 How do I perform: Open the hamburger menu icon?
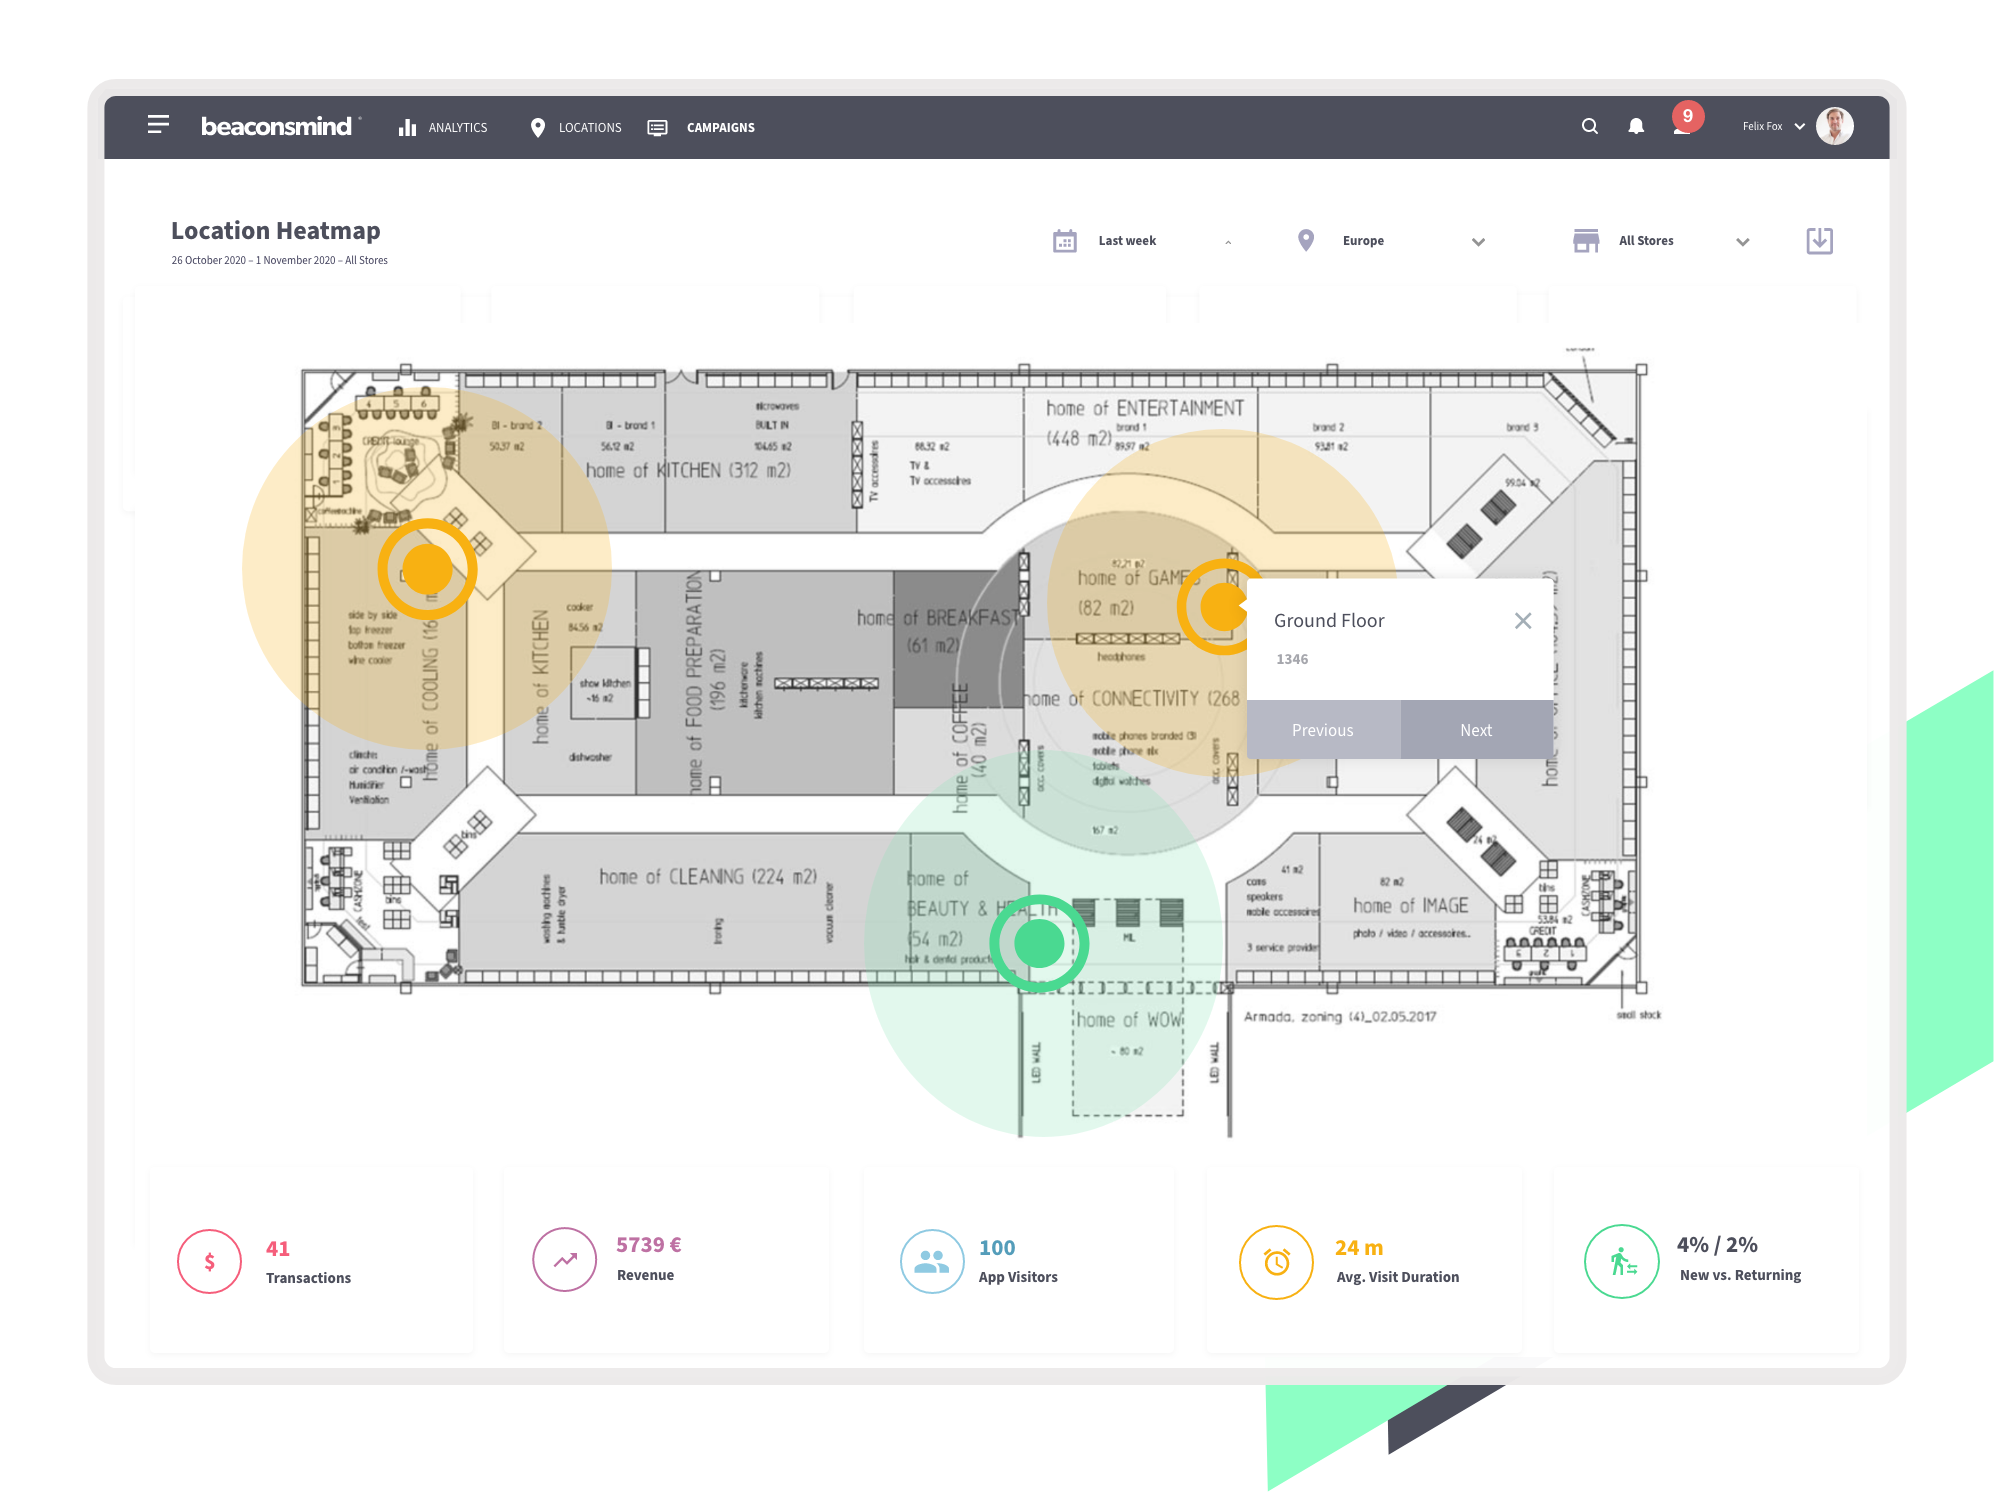pyautogui.click(x=158, y=125)
